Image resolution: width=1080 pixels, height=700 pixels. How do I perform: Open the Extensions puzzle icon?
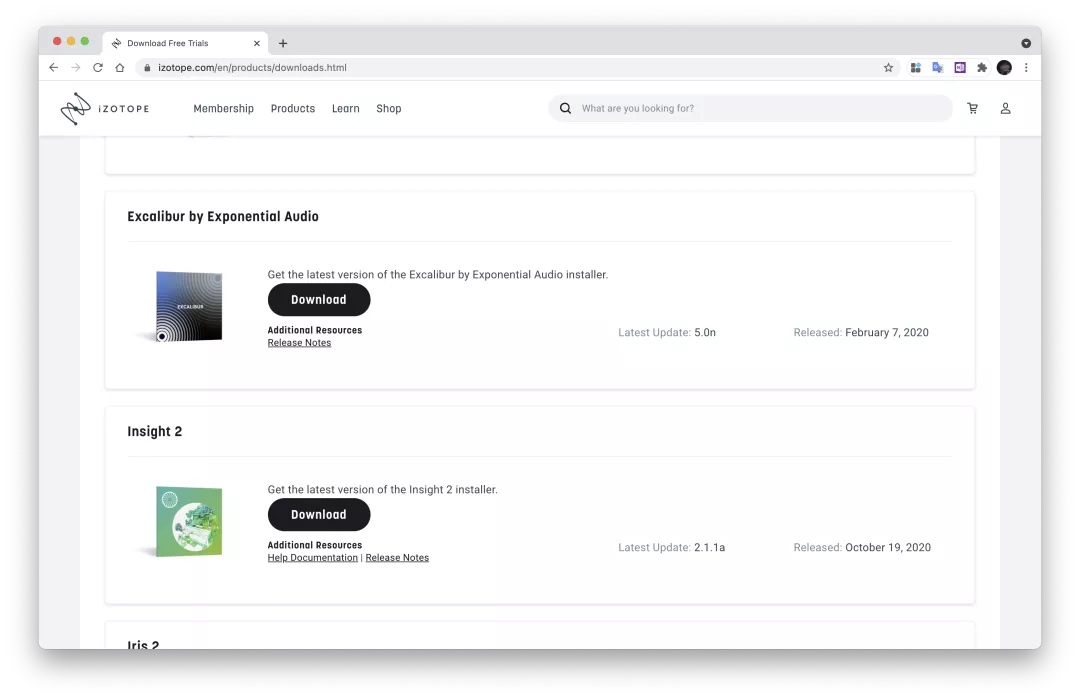tap(982, 68)
